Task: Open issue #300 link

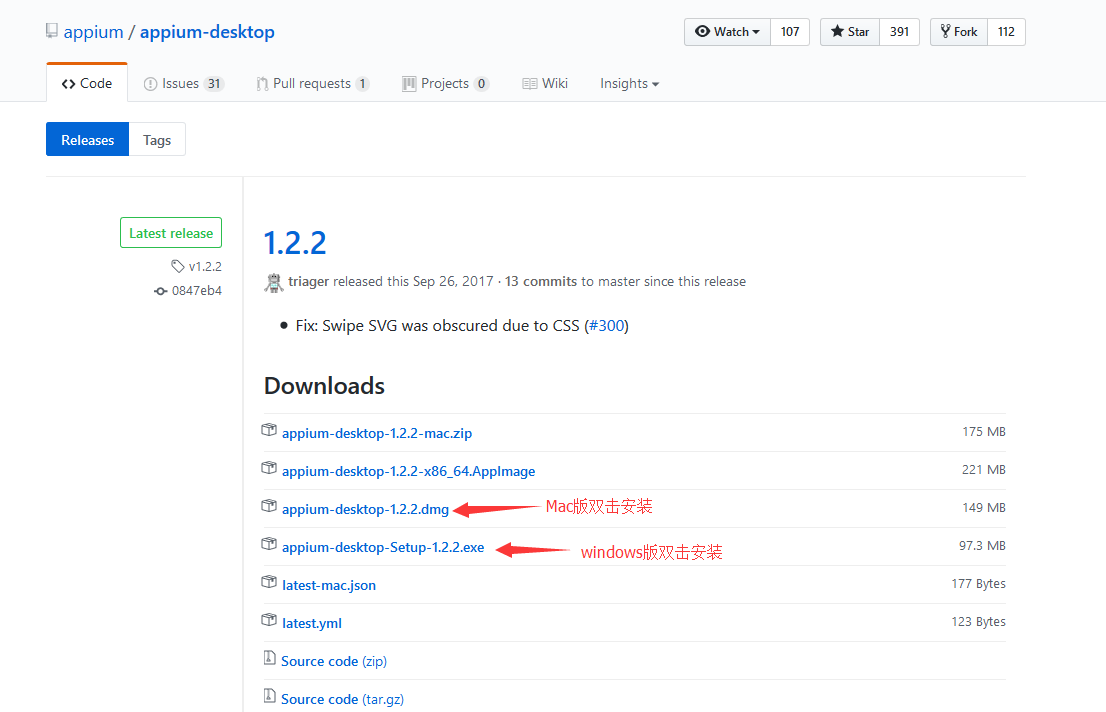Action: point(607,325)
